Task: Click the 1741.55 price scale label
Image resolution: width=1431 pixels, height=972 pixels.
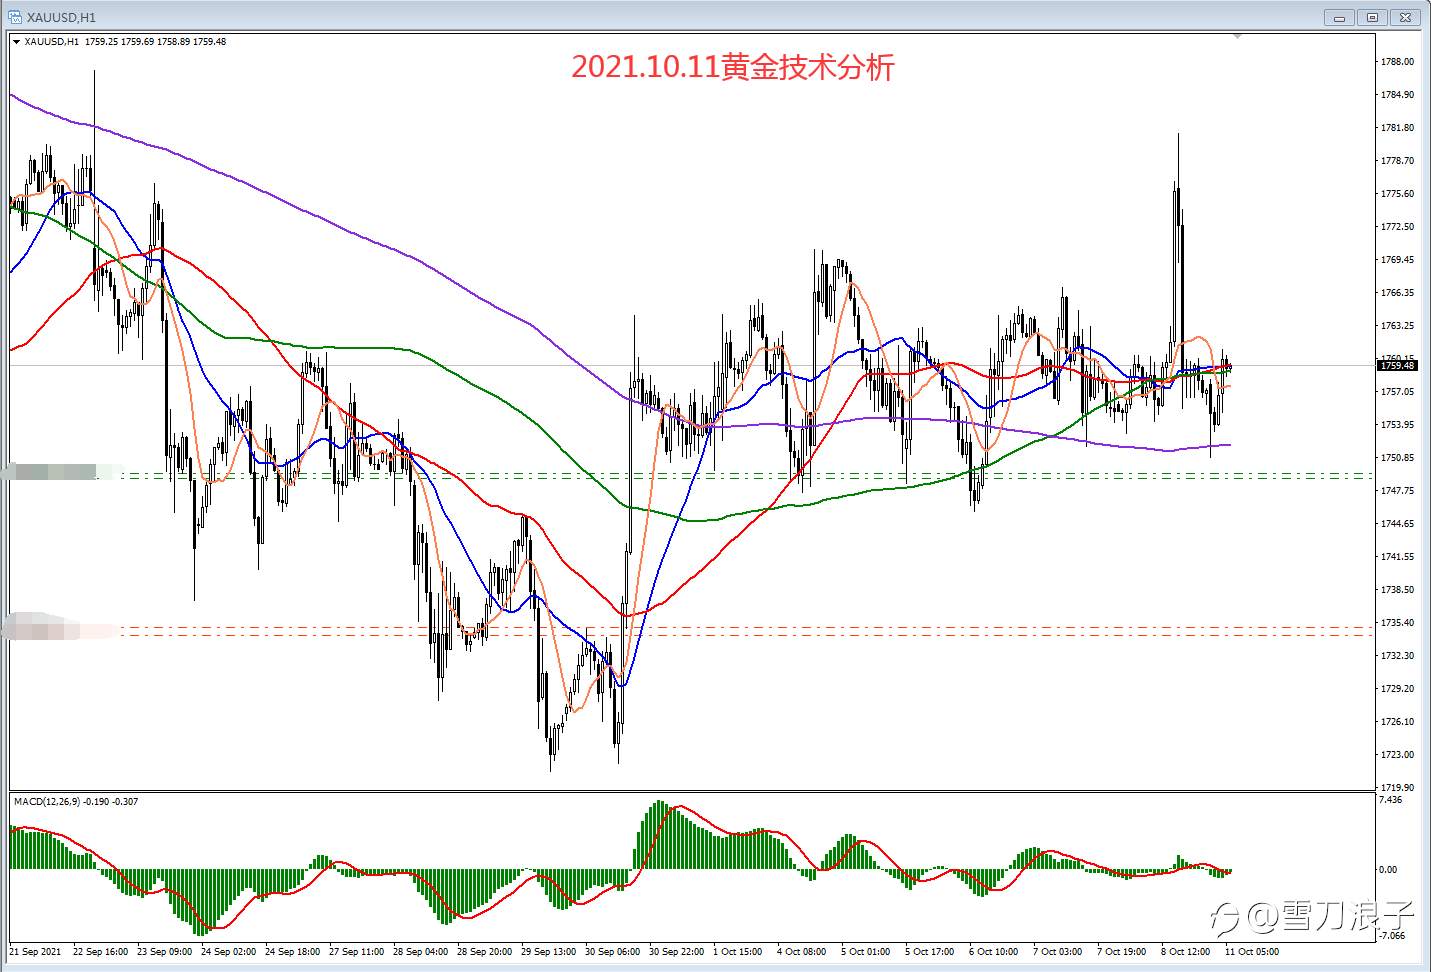Action: coord(1397,557)
